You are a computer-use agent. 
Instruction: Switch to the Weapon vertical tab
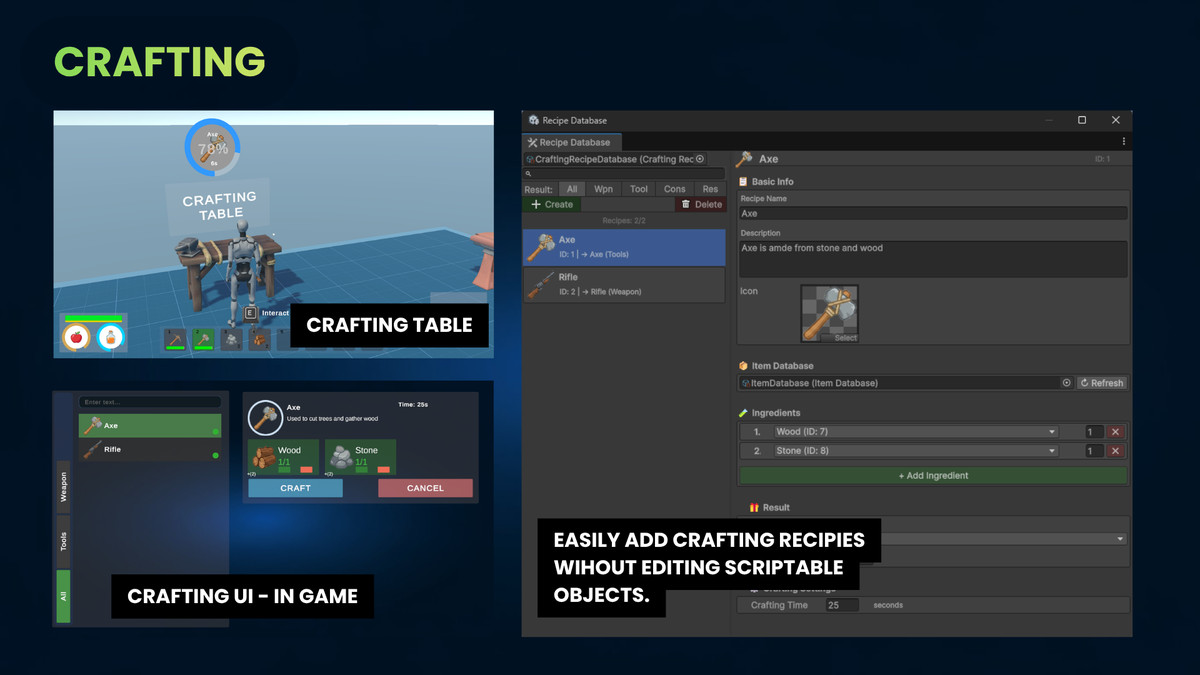pos(63,487)
